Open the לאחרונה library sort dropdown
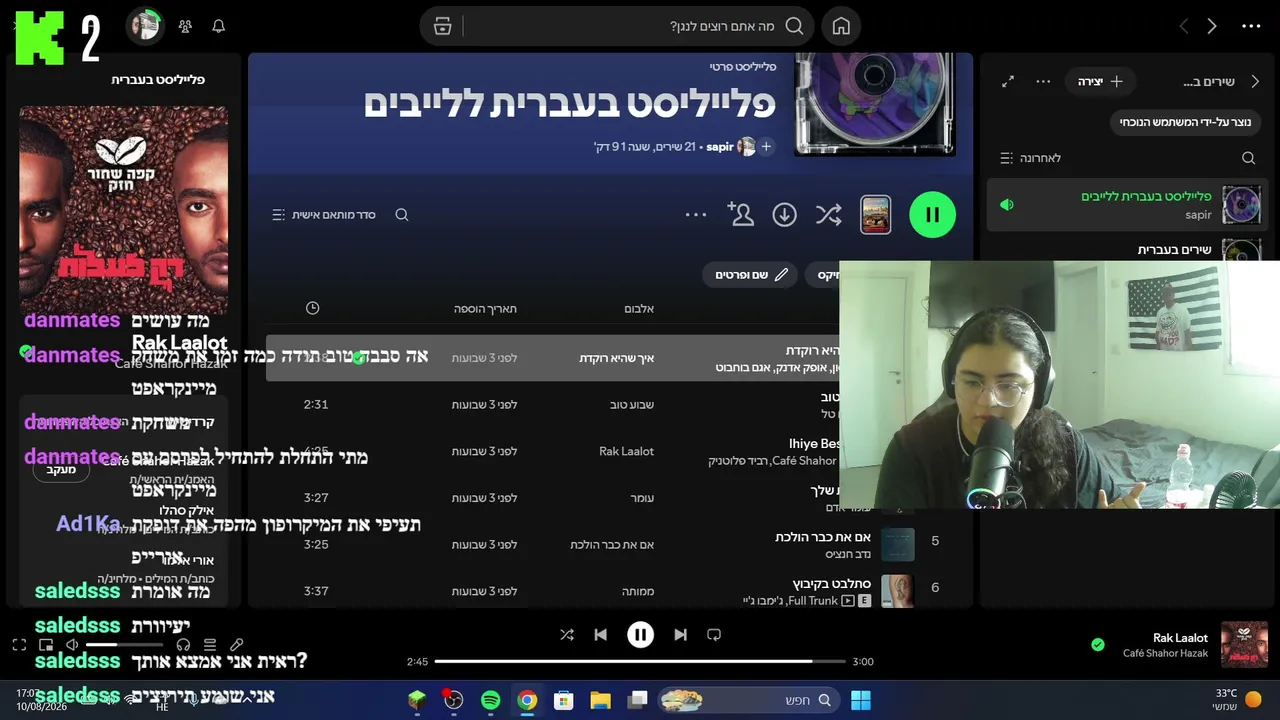This screenshot has width=1280, height=720. click(x=1030, y=158)
